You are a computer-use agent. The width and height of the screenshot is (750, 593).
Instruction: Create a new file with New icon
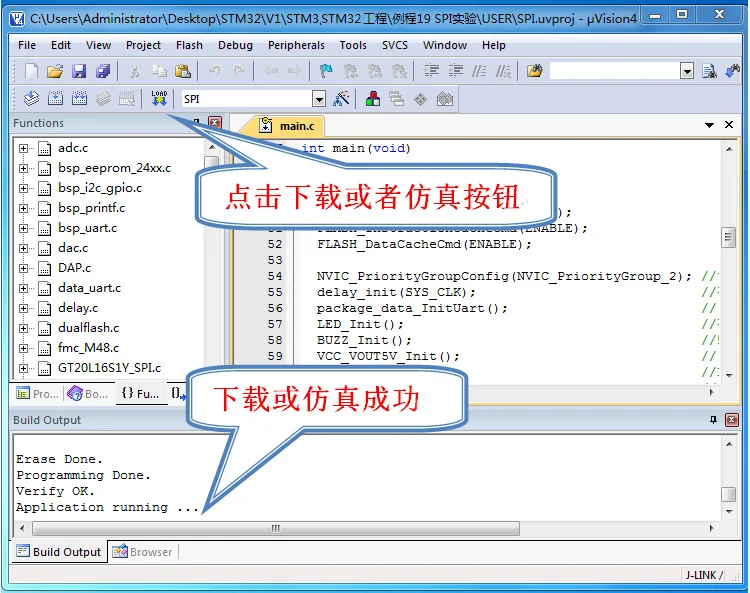click(32, 71)
